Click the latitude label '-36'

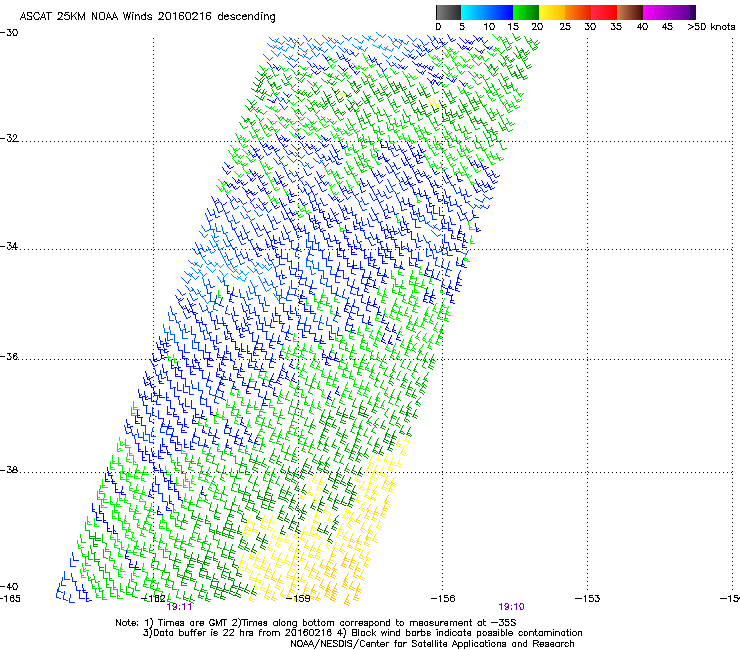9,356
